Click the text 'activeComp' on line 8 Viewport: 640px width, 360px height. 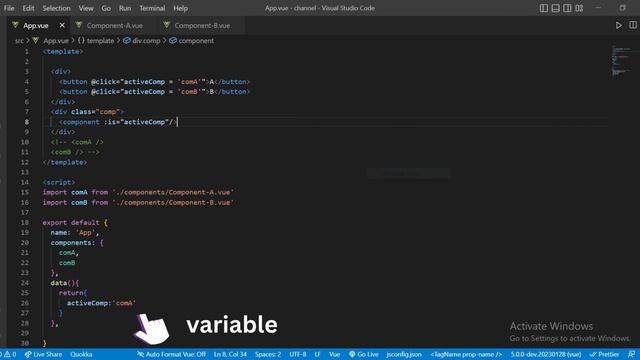pos(144,122)
